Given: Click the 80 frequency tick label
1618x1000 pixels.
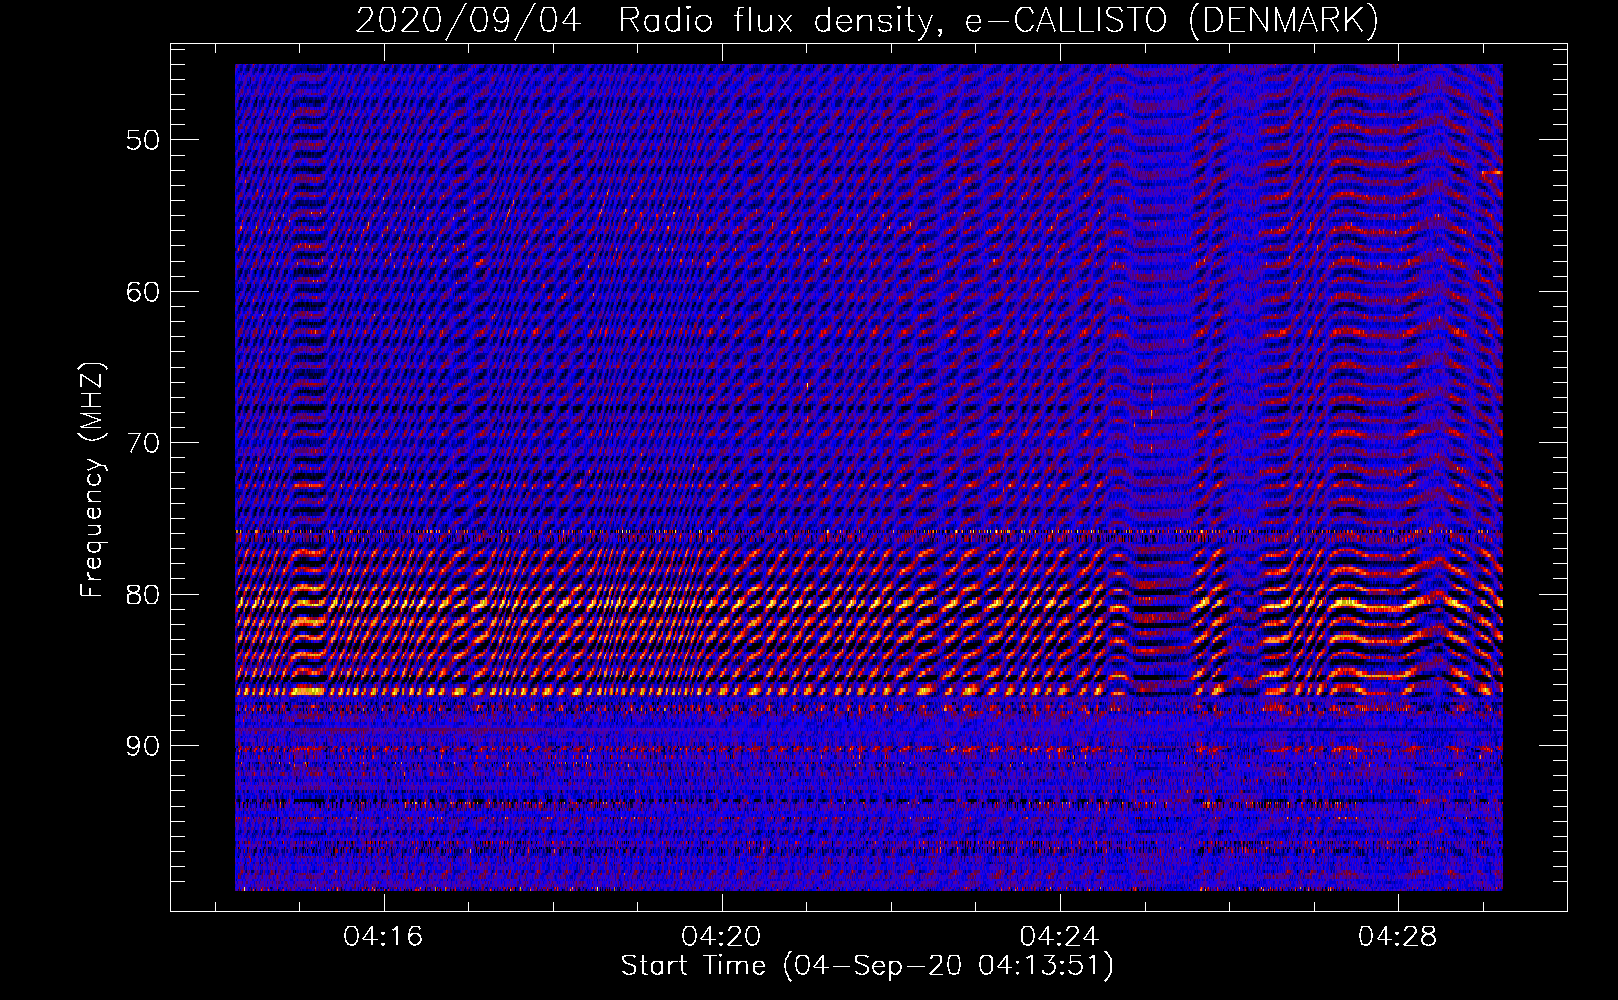Looking at the screenshot, I should 142,595.
